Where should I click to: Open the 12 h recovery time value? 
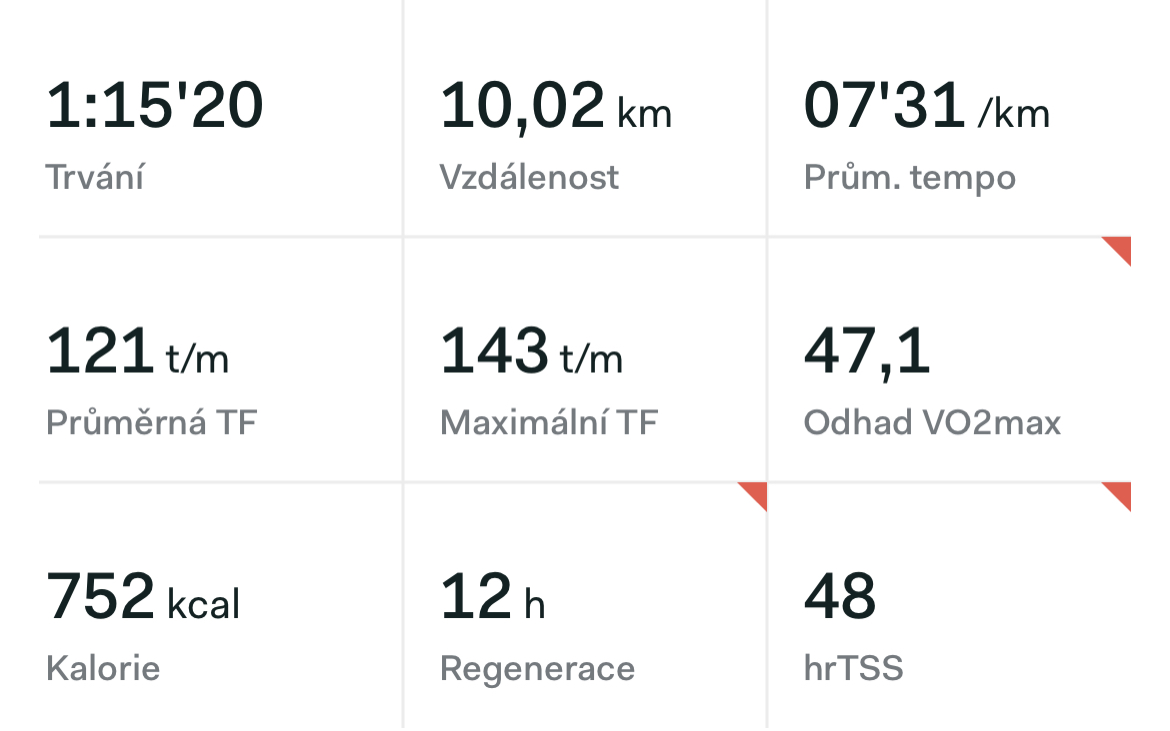[x=492, y=596]
